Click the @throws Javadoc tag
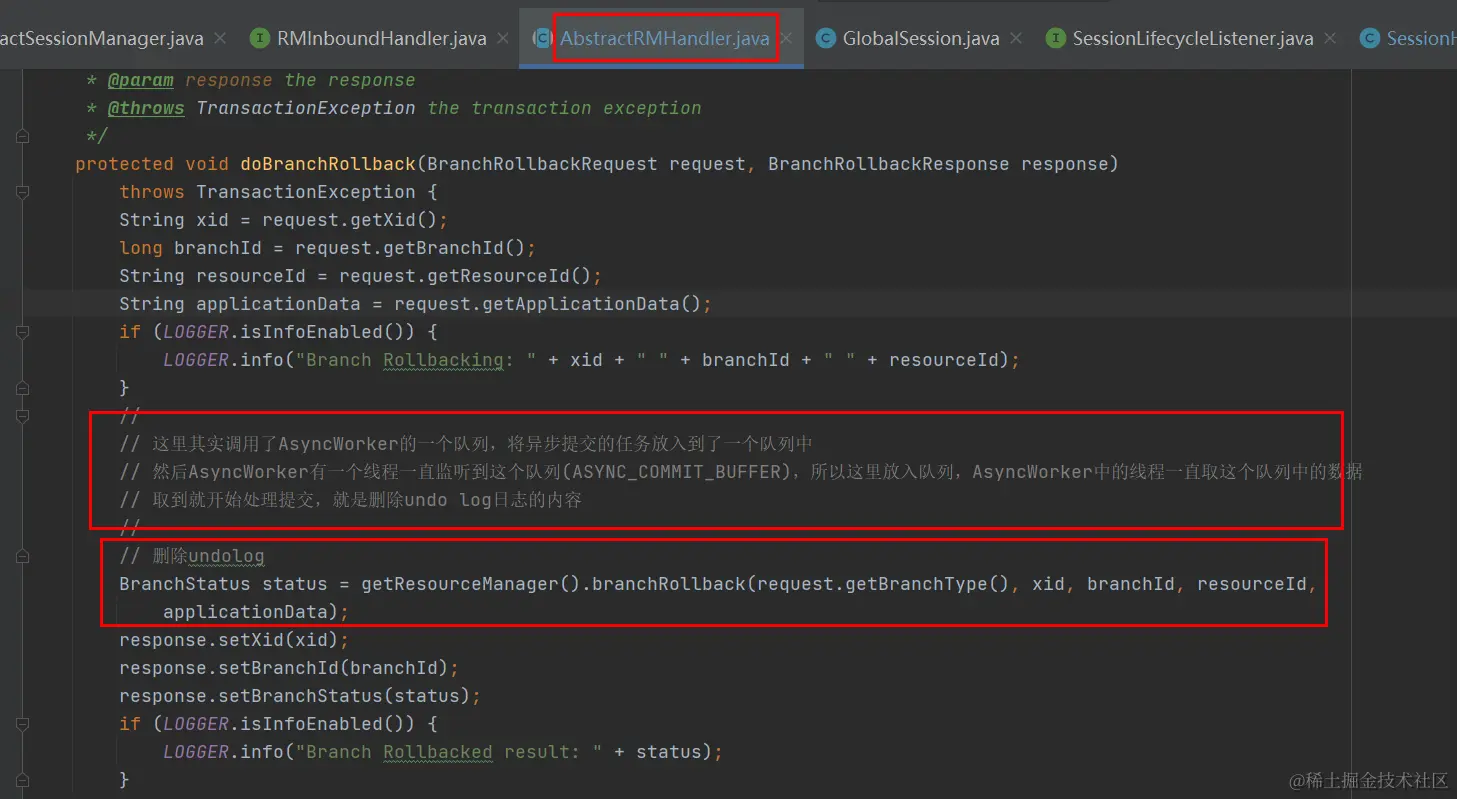Viewport: 1457px width, 799px height. coord(146,108)
